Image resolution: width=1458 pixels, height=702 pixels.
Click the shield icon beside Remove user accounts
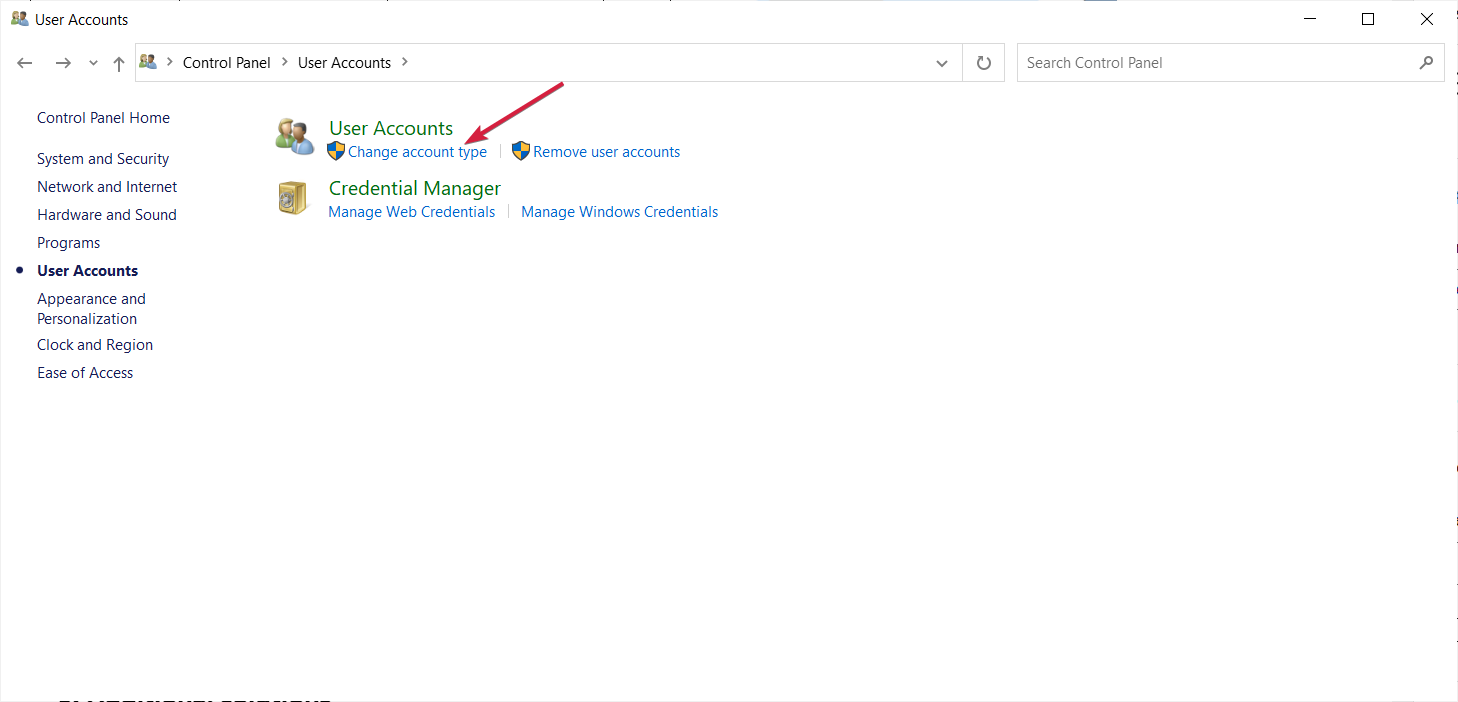click(521, 151)
